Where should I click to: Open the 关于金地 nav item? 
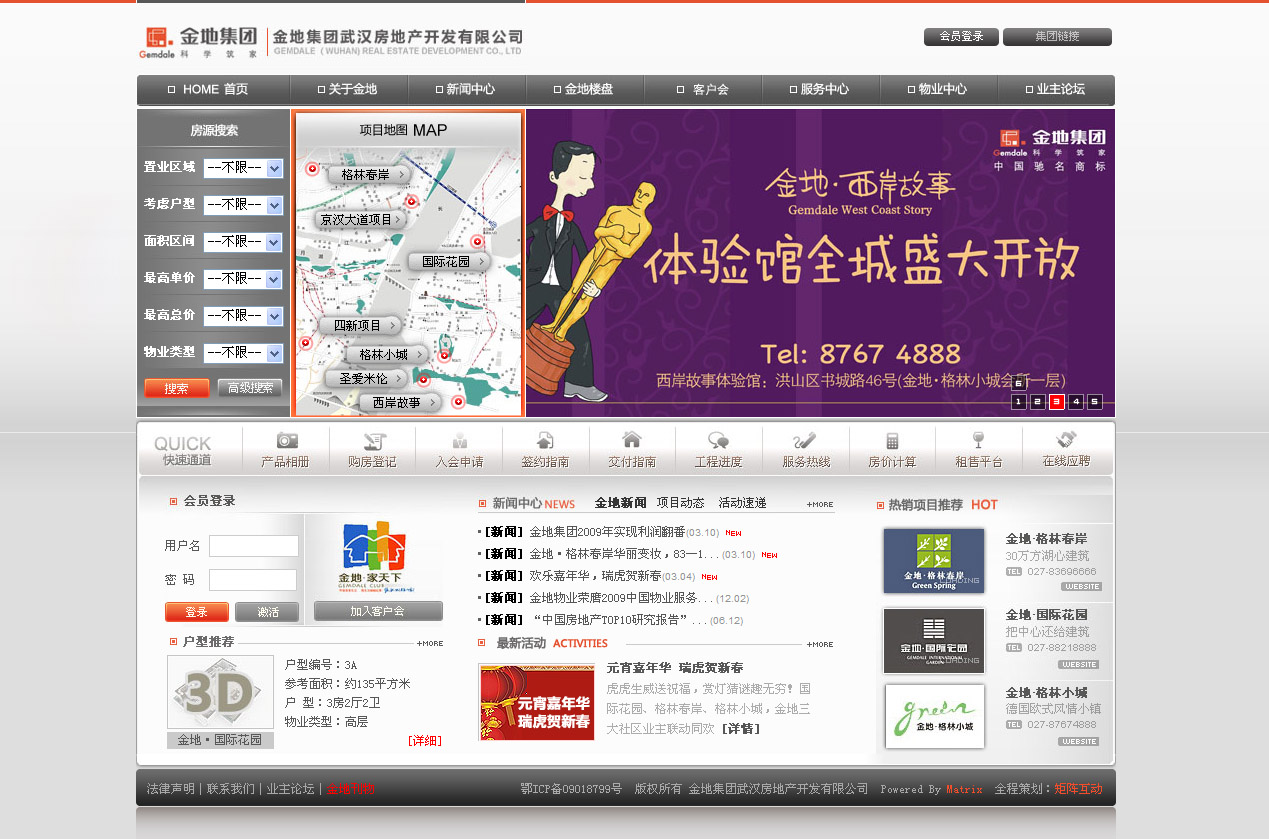tap(350, 89)
